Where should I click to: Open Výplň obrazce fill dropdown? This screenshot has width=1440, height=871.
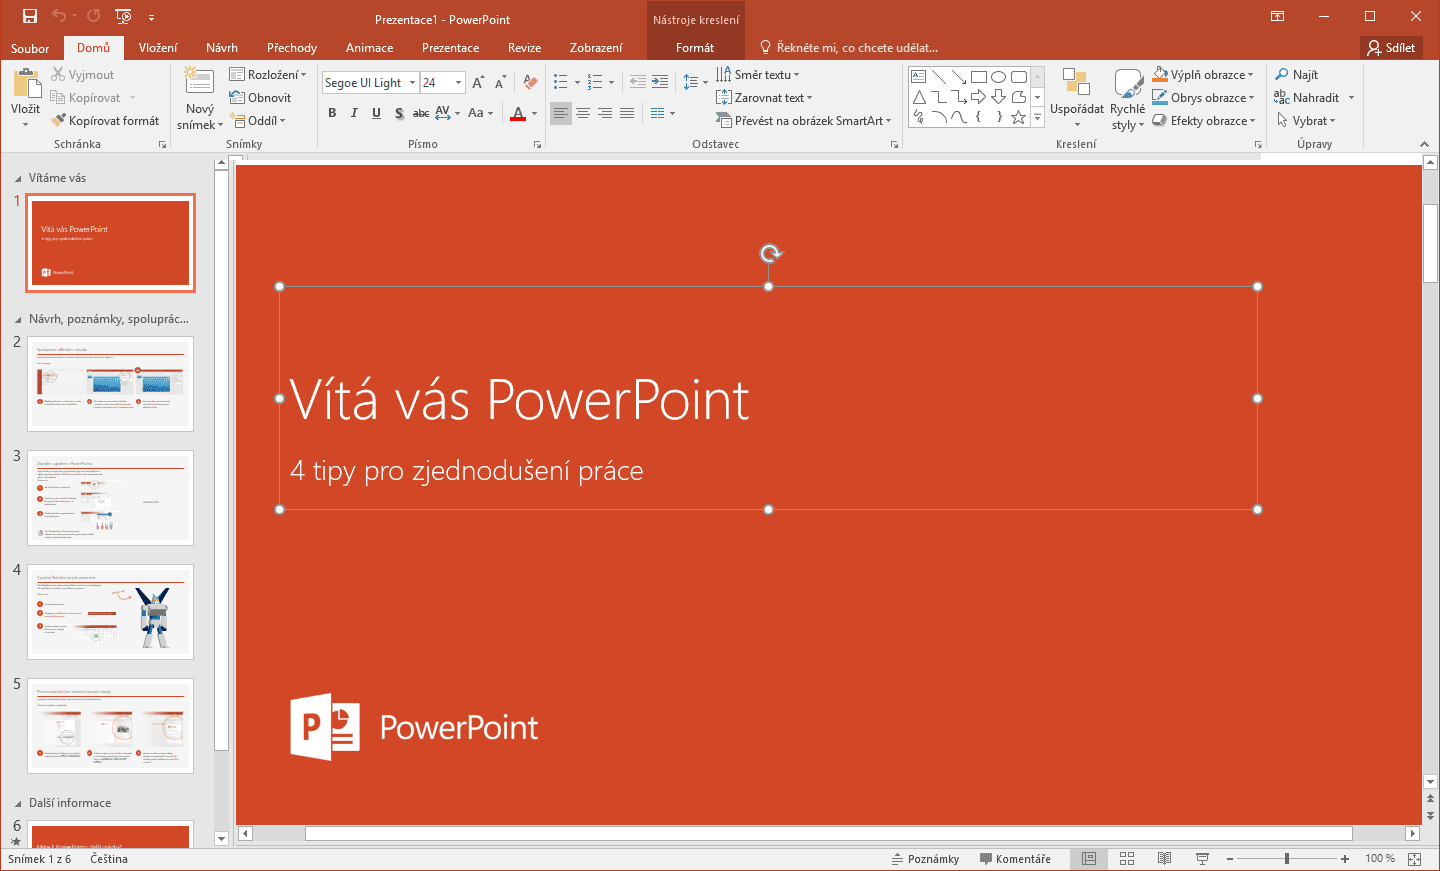(x=1203, y=74)
